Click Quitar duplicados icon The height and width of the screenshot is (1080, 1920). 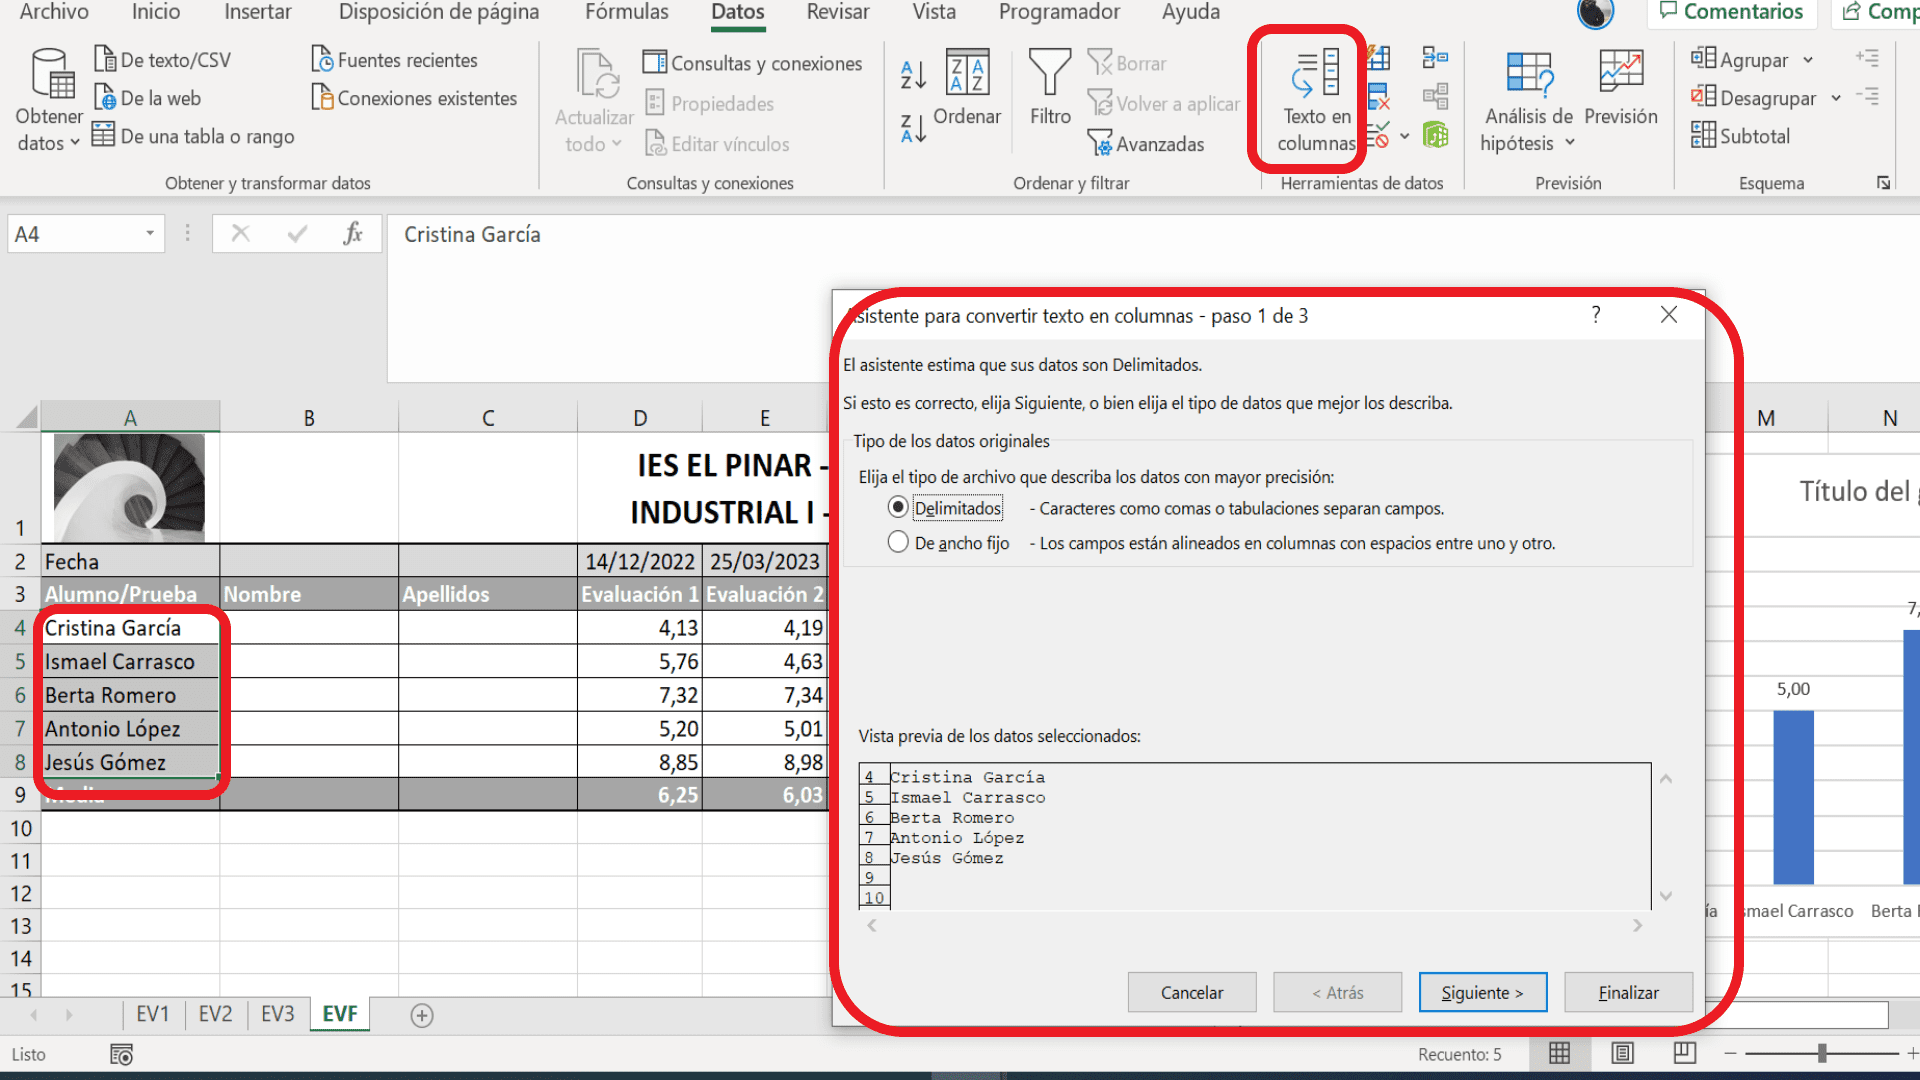1379,97
